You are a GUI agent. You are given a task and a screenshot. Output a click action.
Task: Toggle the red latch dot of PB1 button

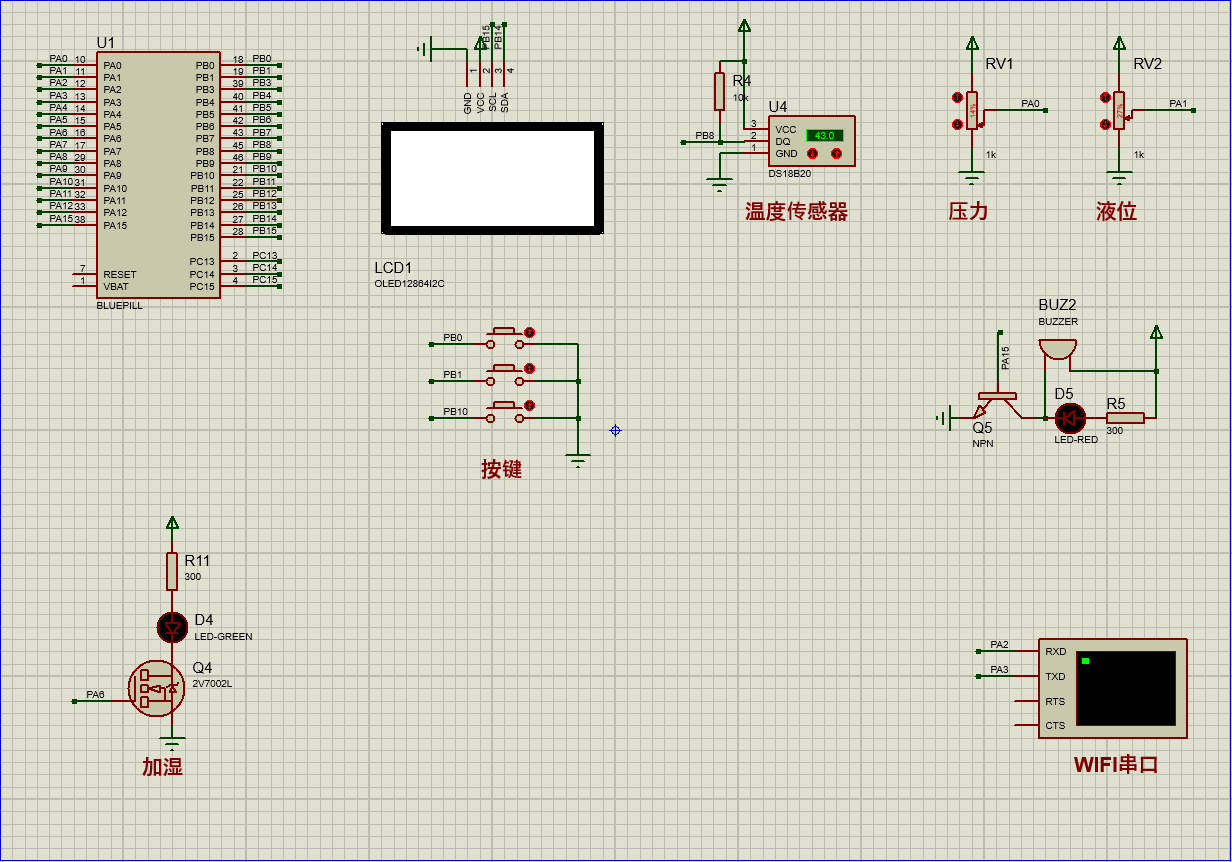[x=529, y=369]
